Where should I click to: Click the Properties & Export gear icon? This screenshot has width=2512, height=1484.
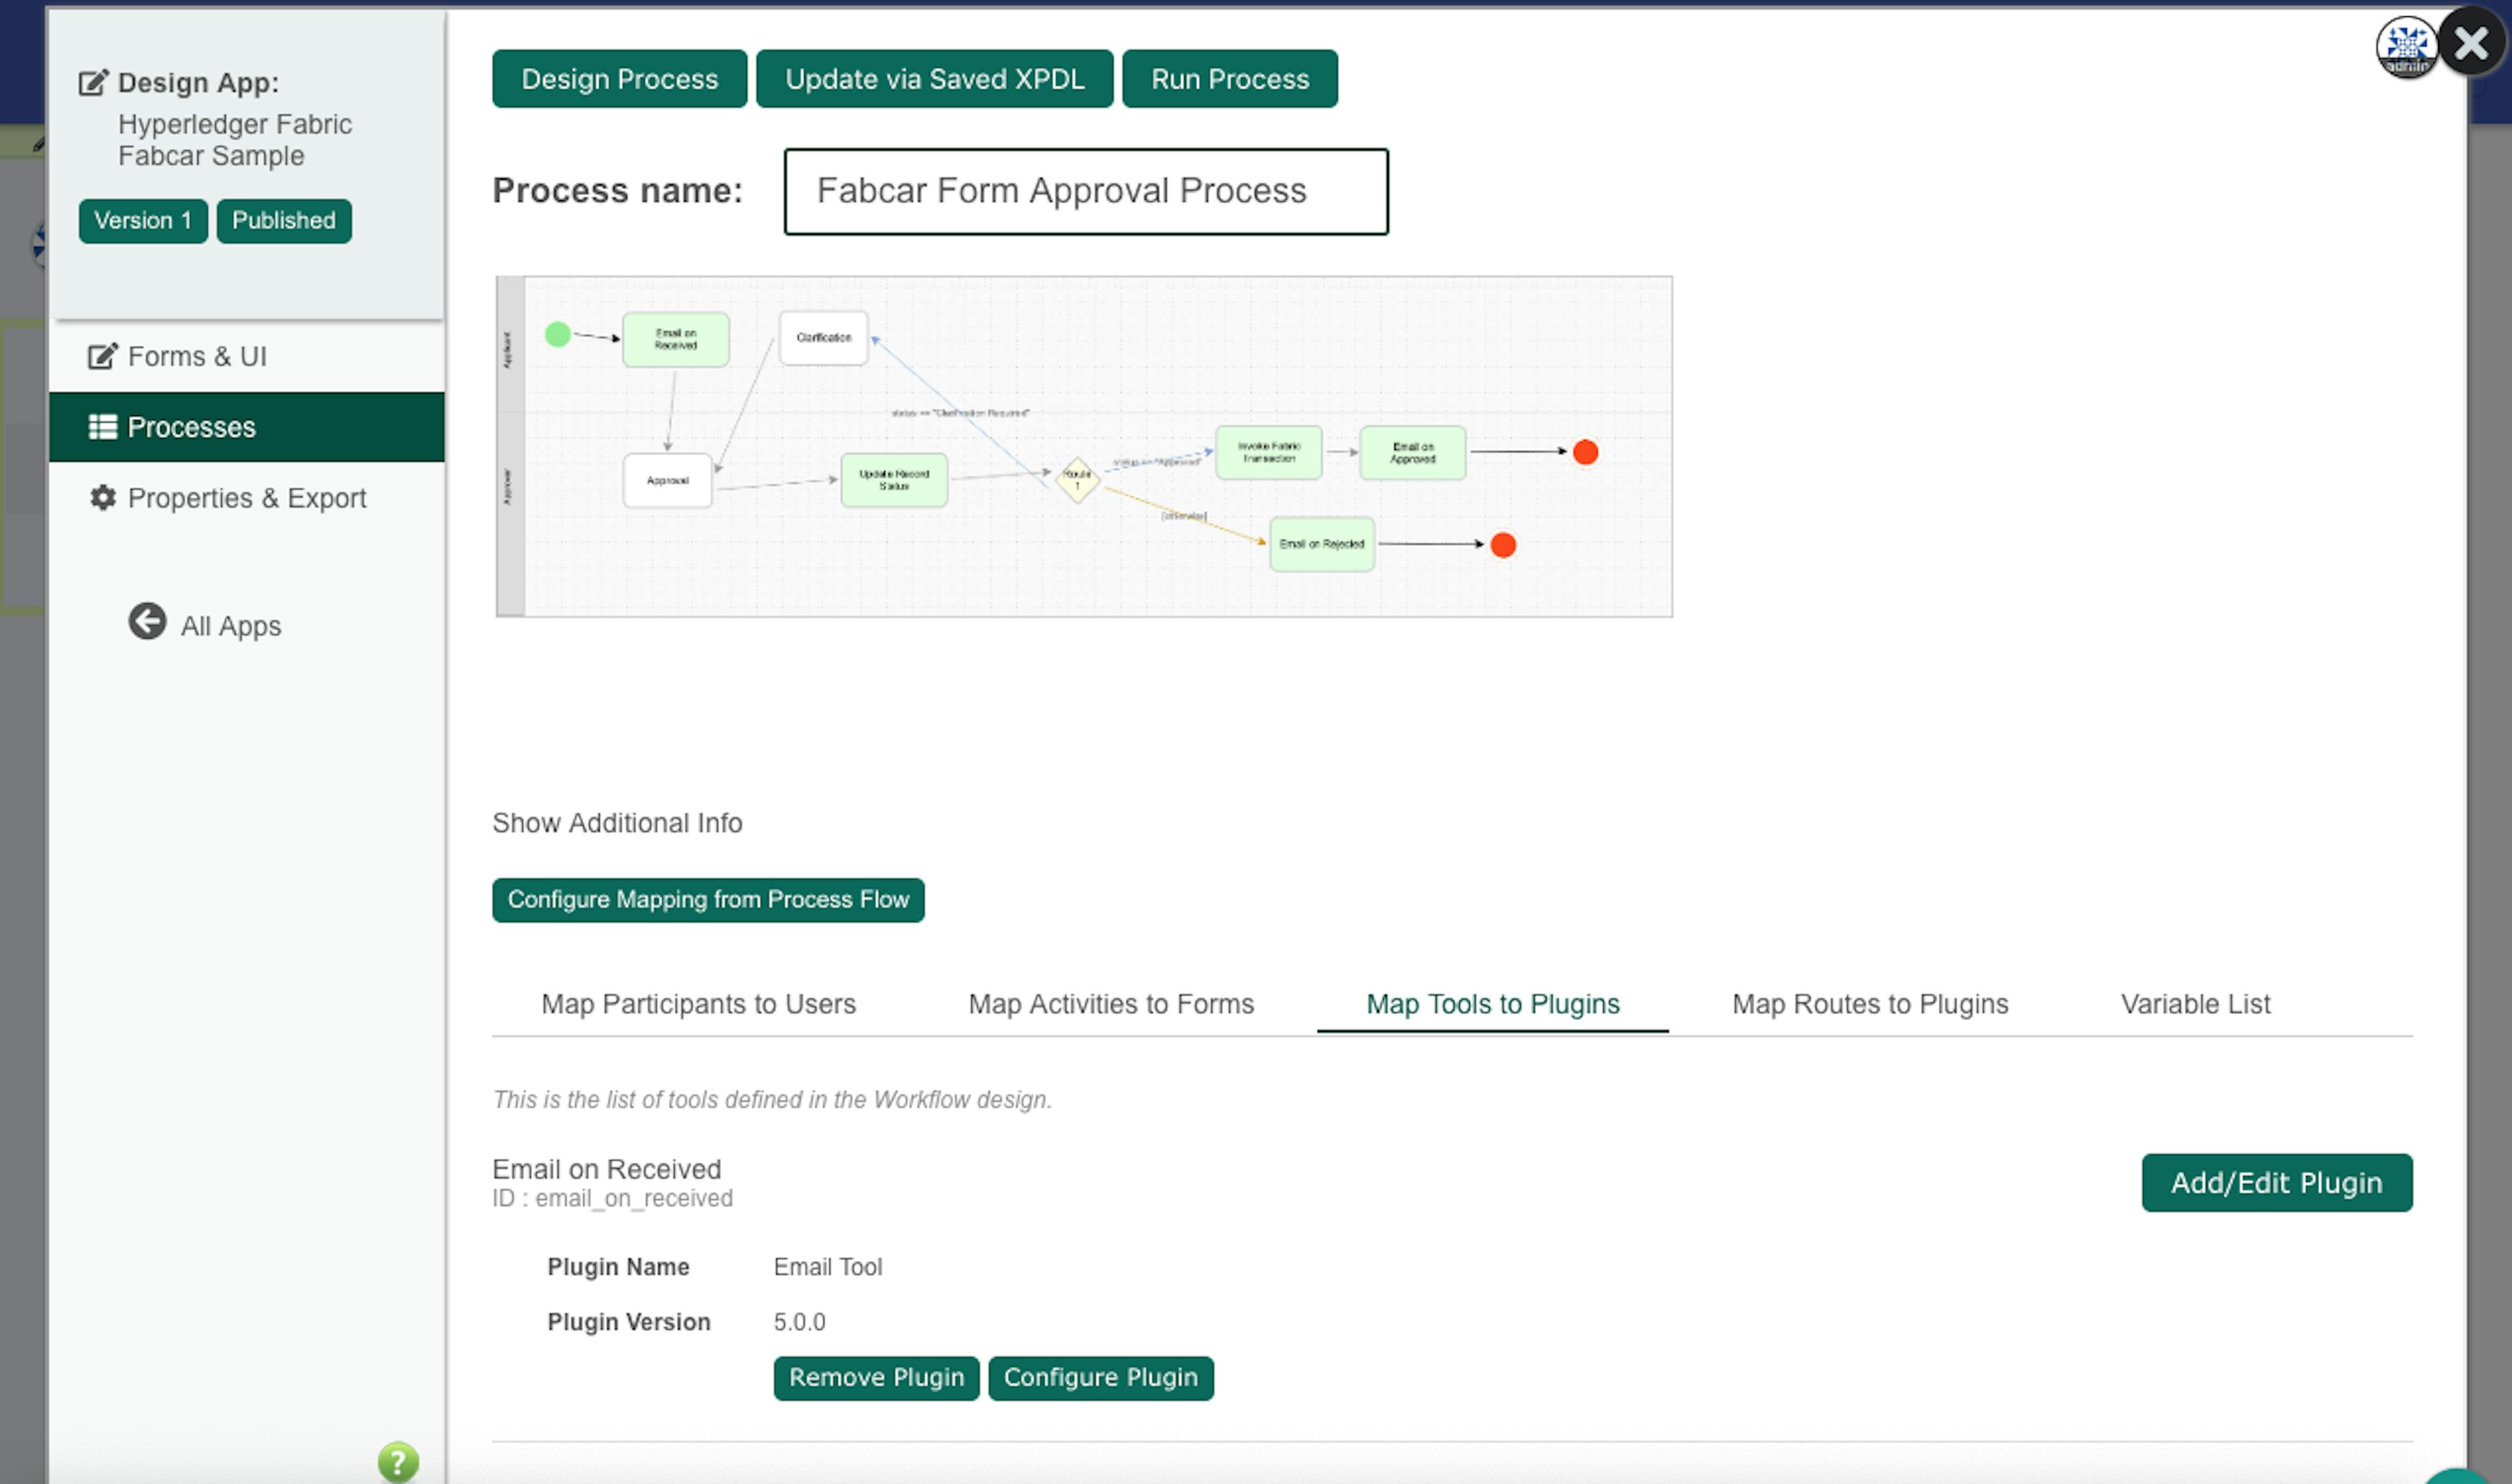click(102, 497)
